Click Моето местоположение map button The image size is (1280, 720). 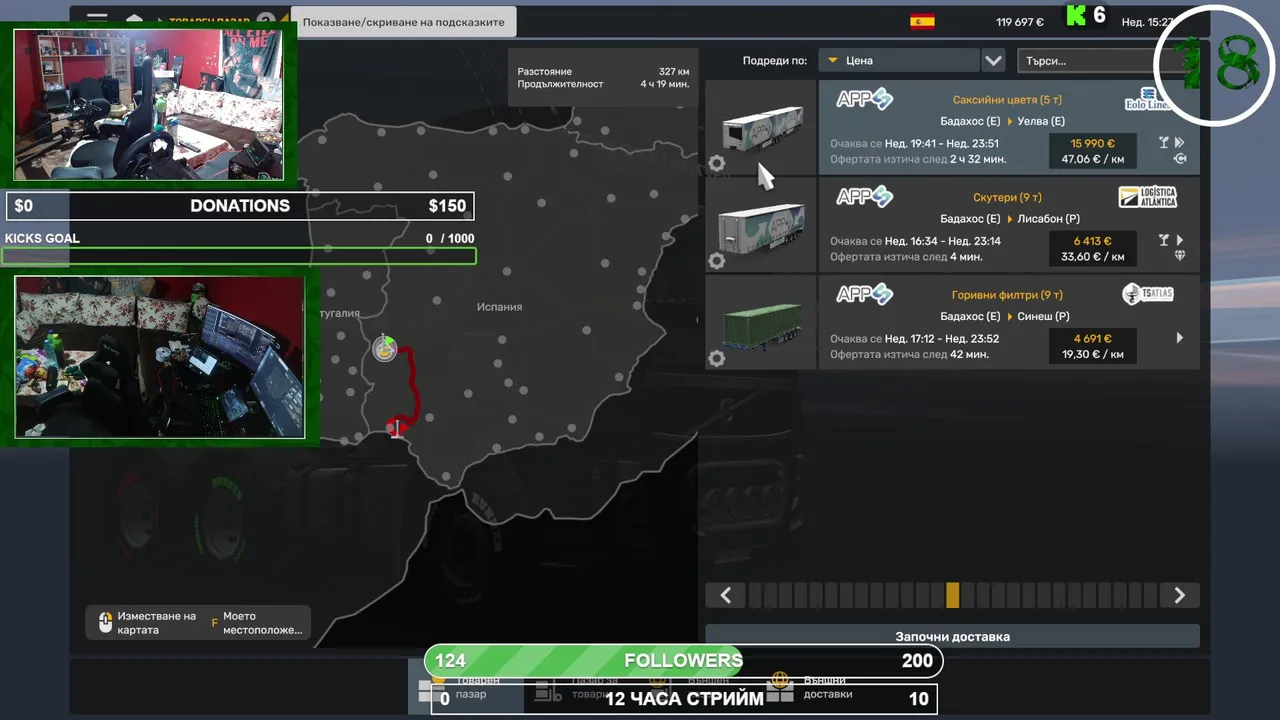[255, 623]
